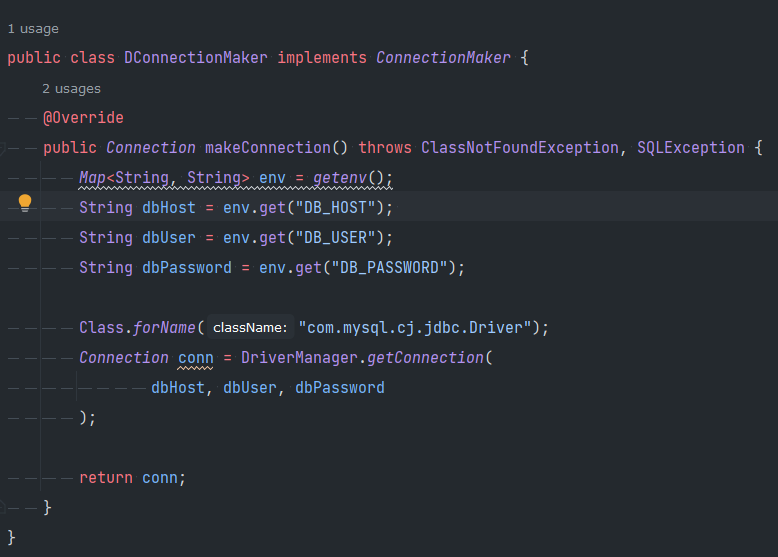This screenshot has height=557, width=778.
Task: Click the ConnectionMaker interface name
Action: coord(443,58)
